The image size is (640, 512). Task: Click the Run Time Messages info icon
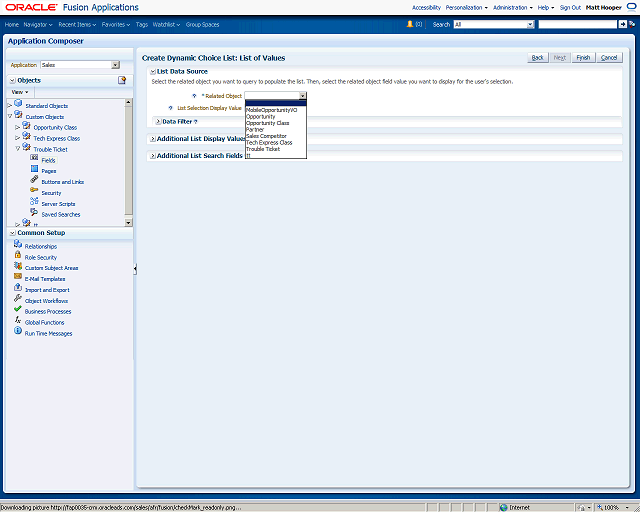click(x=18, y=330)
